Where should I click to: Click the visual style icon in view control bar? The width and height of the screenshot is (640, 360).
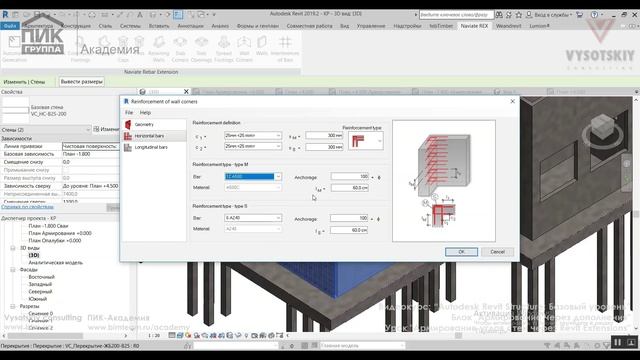[180, 336]
